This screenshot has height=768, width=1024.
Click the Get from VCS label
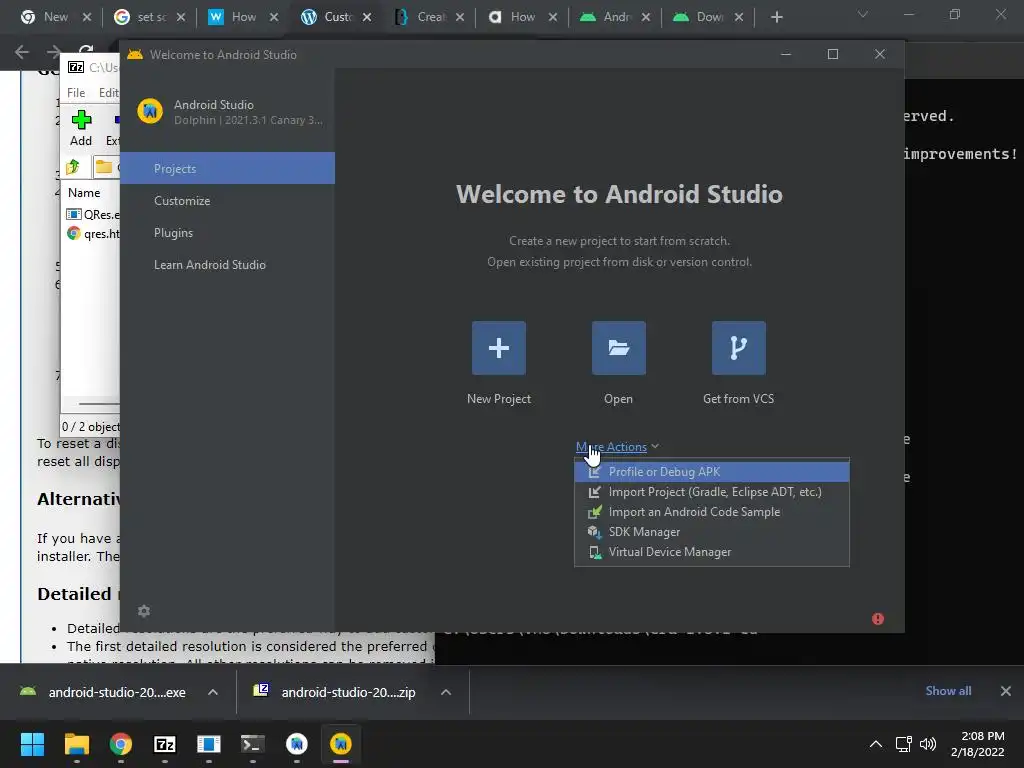[739, 398]
